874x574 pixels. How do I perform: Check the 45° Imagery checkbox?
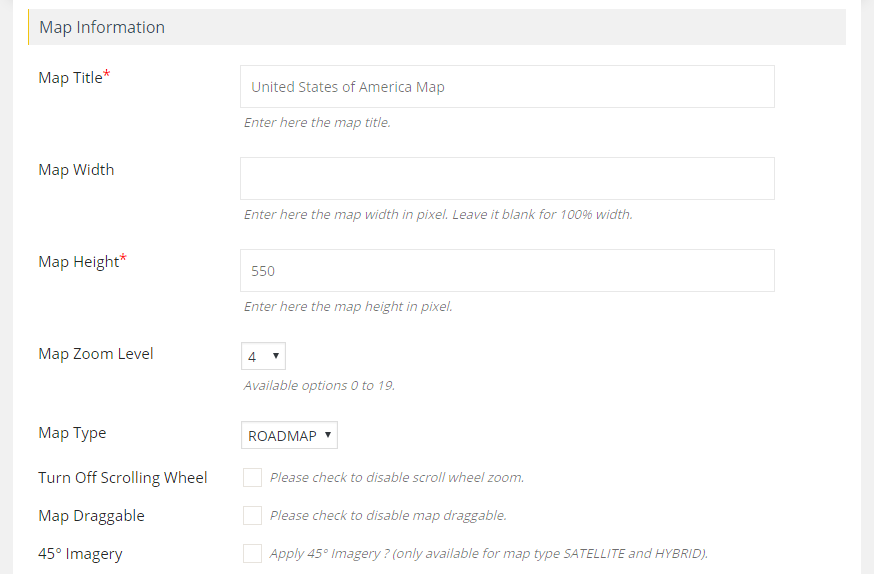pos(252,553)
